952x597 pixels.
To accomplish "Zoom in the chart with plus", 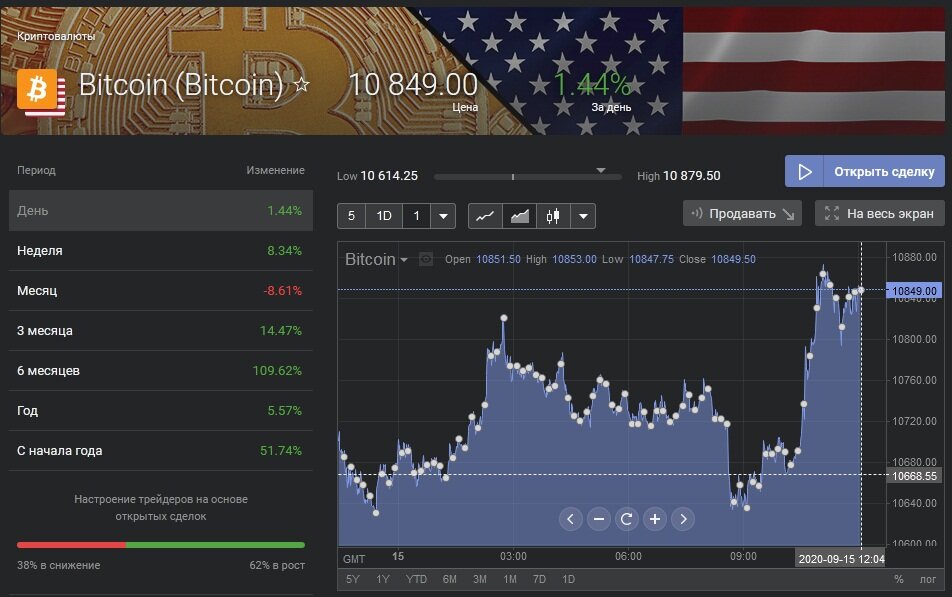I will [x=655, y=519].
